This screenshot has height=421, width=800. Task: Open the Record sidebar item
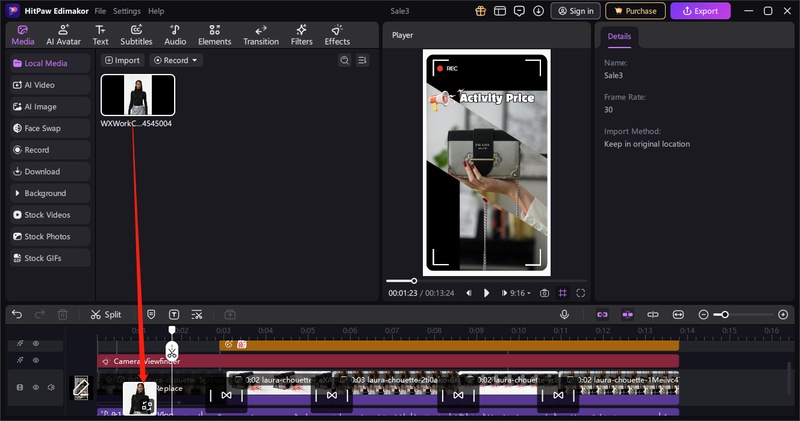click(50, 150)
